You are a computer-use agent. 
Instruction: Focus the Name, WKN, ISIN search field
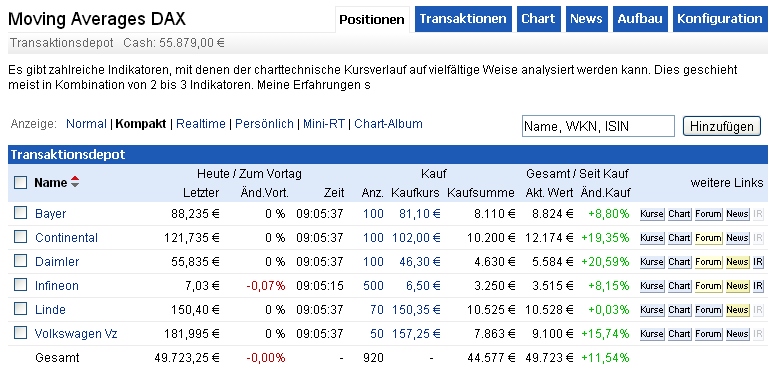(598, 126)
